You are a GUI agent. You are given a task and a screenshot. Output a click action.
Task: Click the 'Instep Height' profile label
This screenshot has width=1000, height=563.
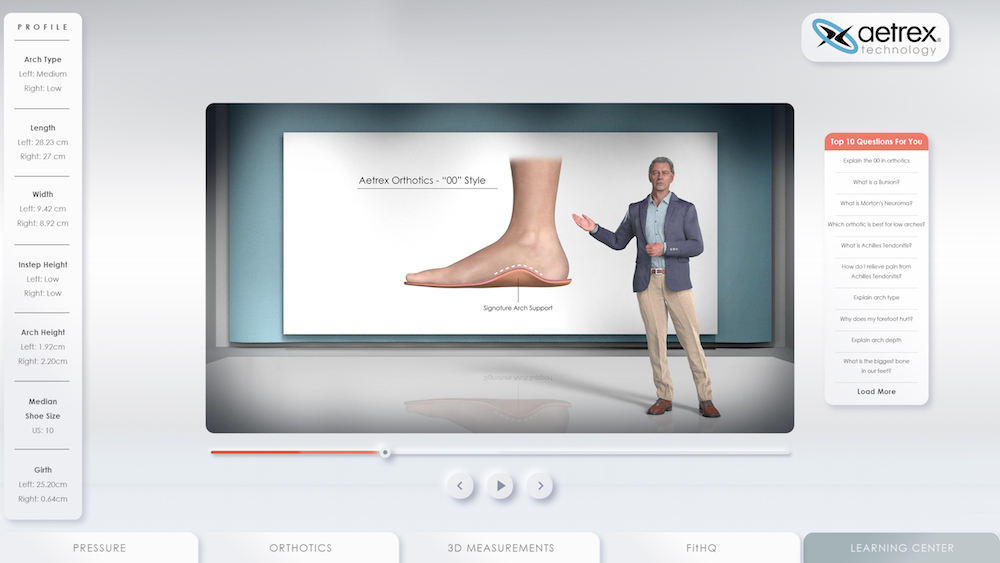click(x=43, y=265)
